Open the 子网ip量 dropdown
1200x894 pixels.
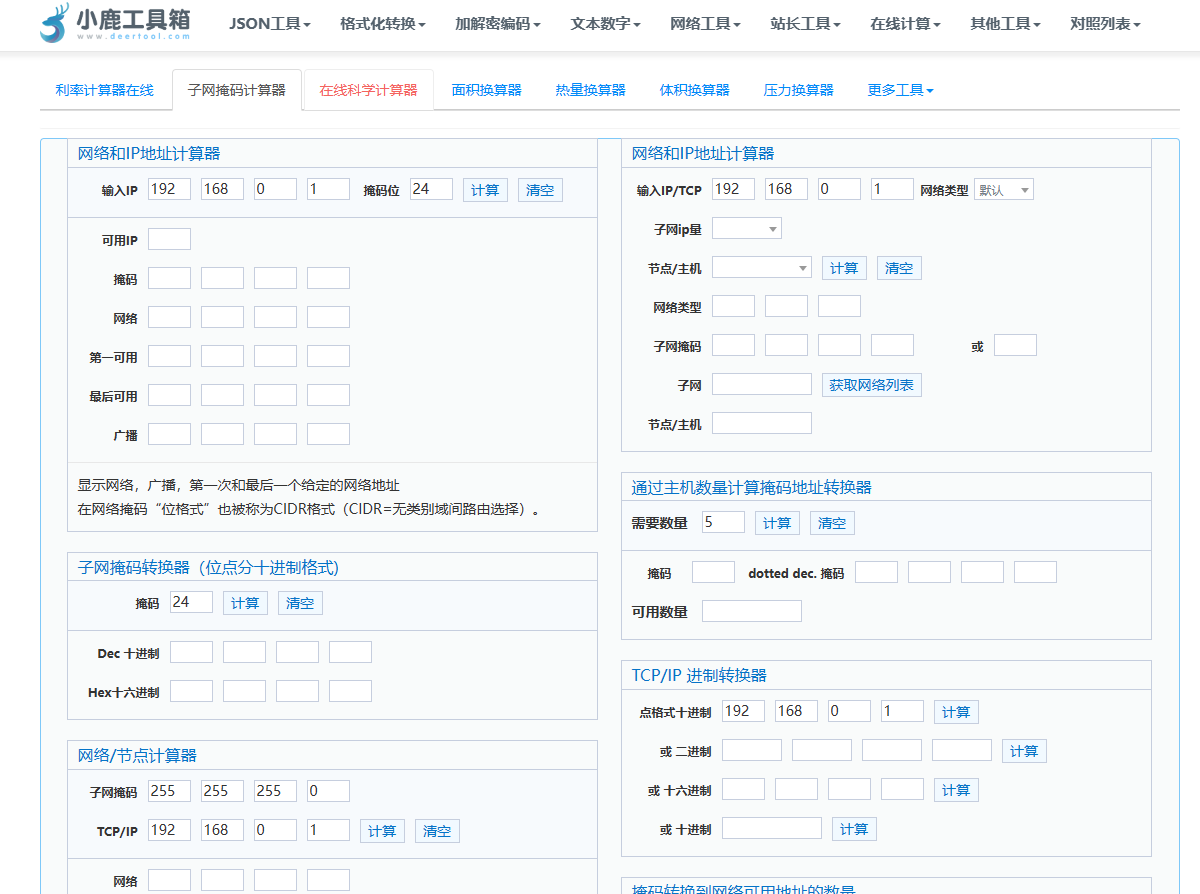click(x=747, y=229)
